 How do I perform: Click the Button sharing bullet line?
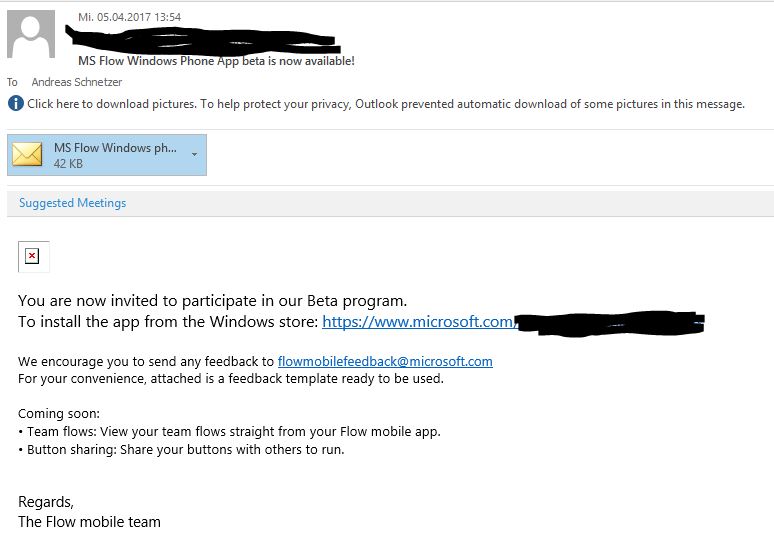(181, 449)
